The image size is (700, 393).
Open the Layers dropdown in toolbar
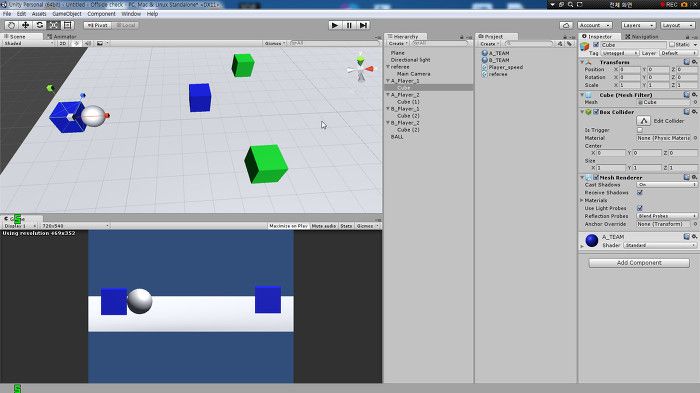coord(638,25)
